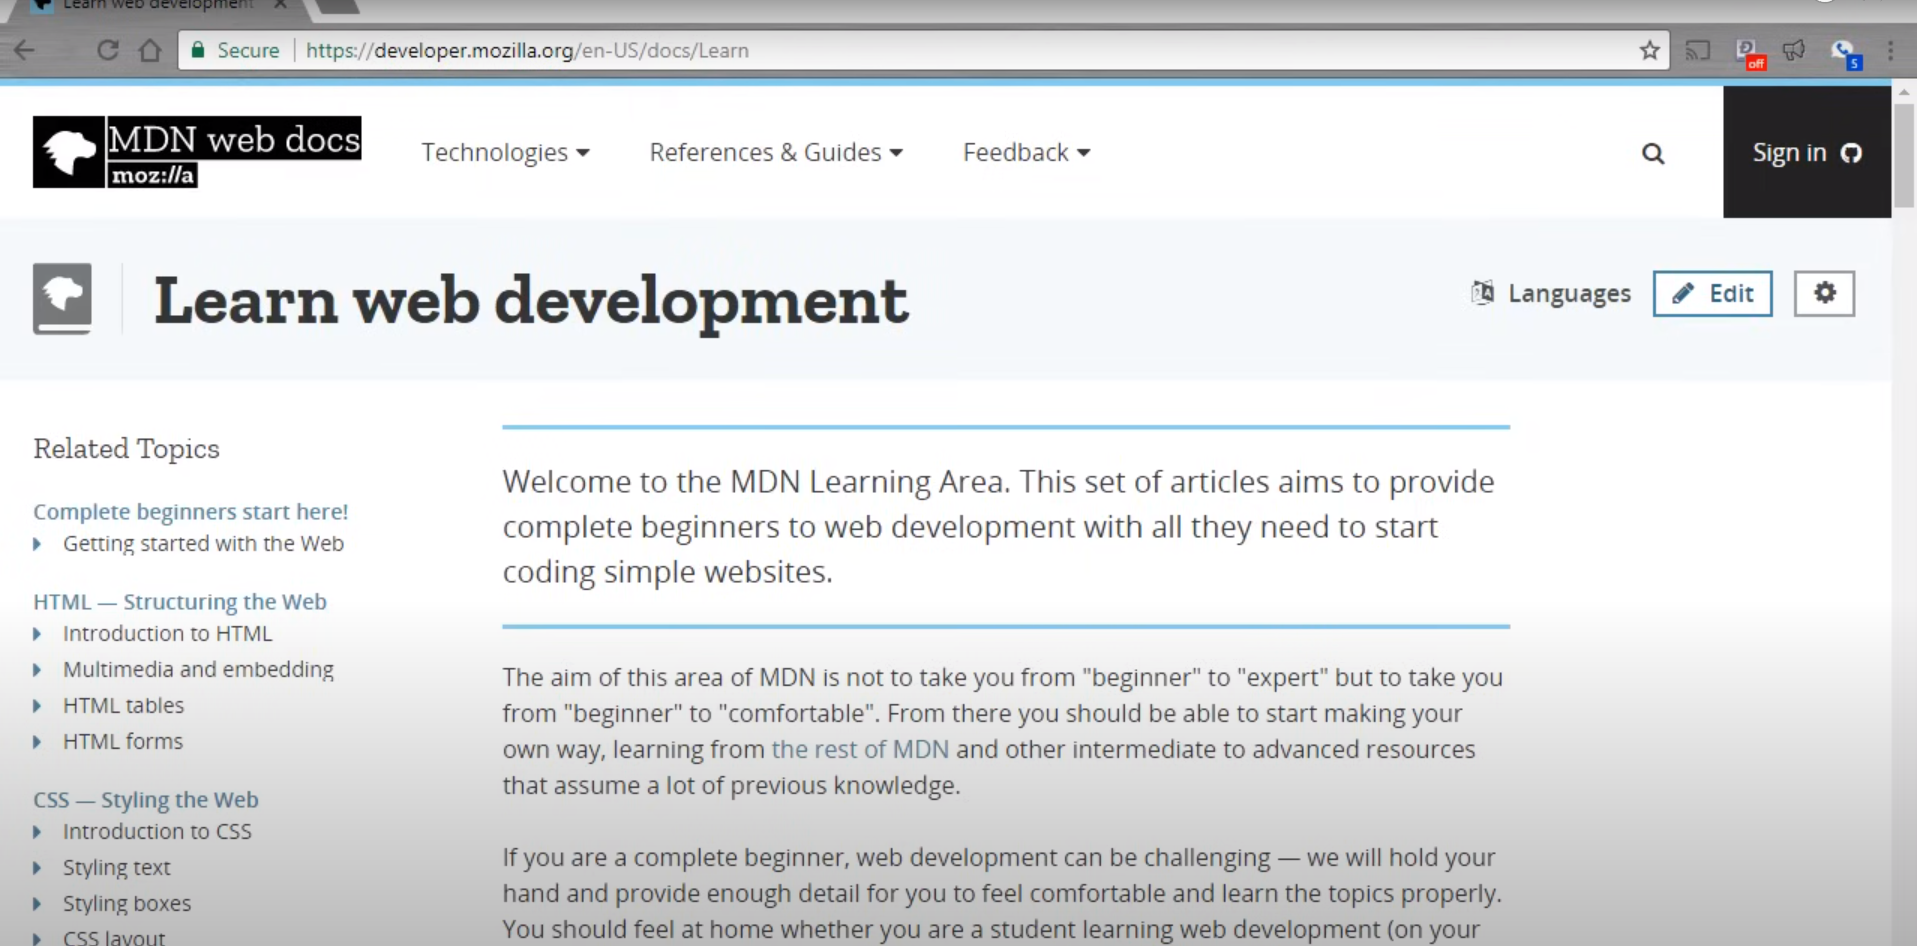
Task: Open HTML — Structuring the Web link
Action: (180, 601)
